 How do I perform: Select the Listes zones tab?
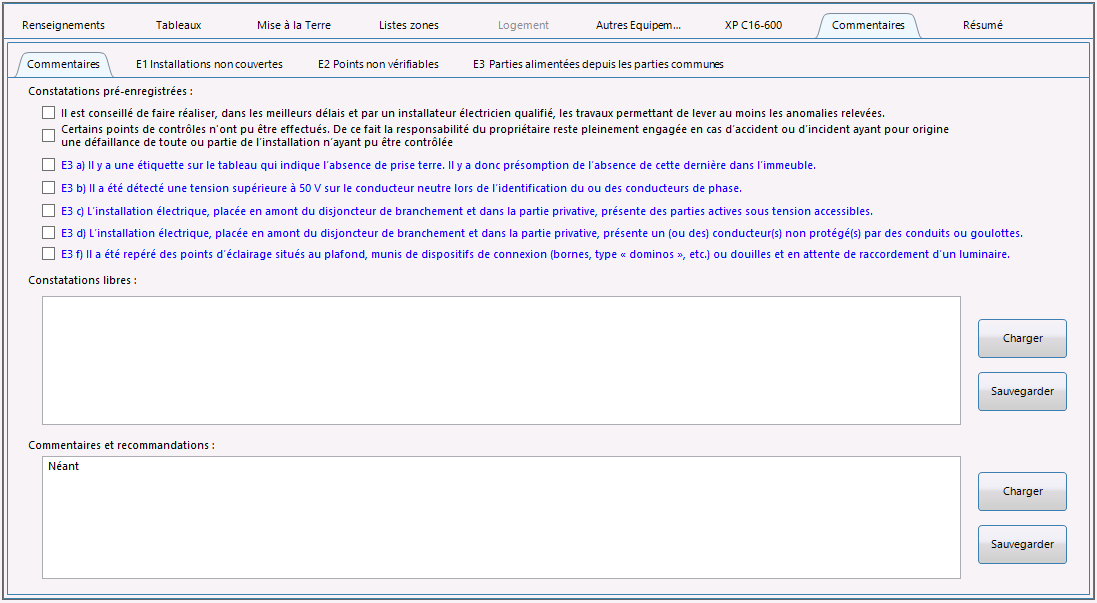pyautogui.click(x=408, y=25)
